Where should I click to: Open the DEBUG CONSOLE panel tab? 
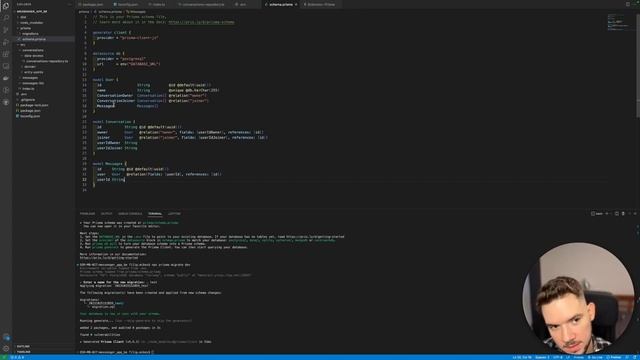130,214
